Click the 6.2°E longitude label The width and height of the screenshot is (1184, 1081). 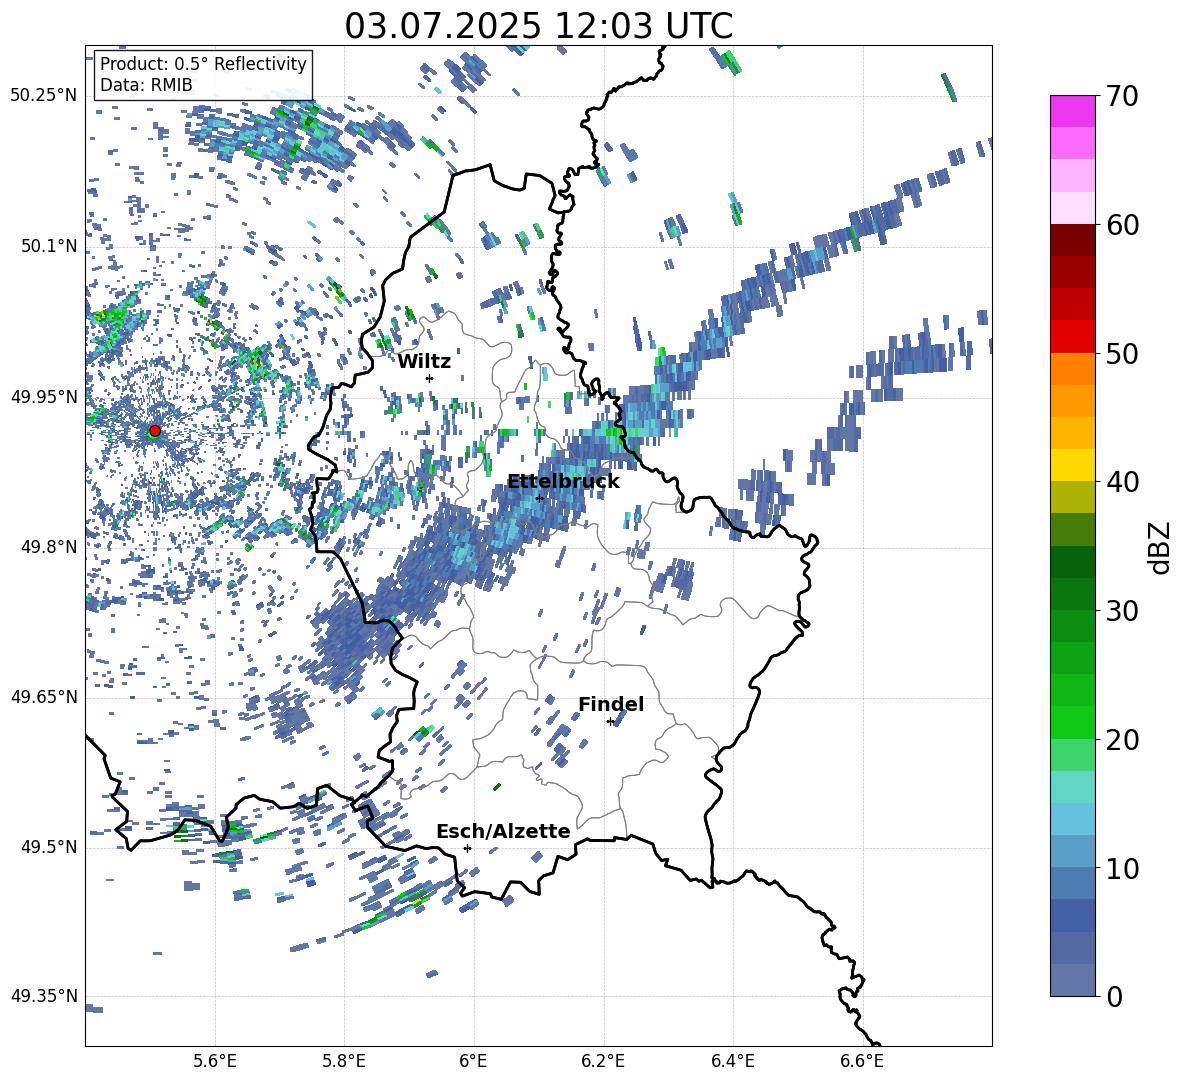coord(603,1061)
